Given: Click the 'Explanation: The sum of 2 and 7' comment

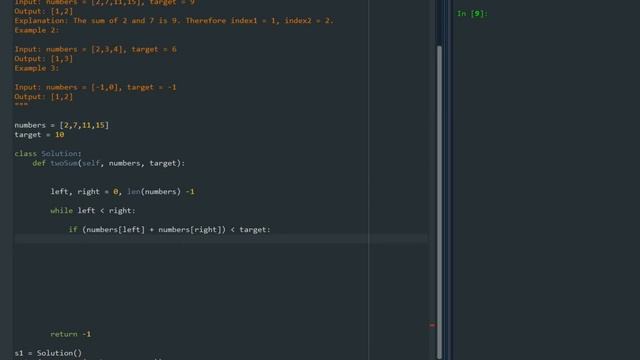Looking at the screenshot, I should point(174,21).
